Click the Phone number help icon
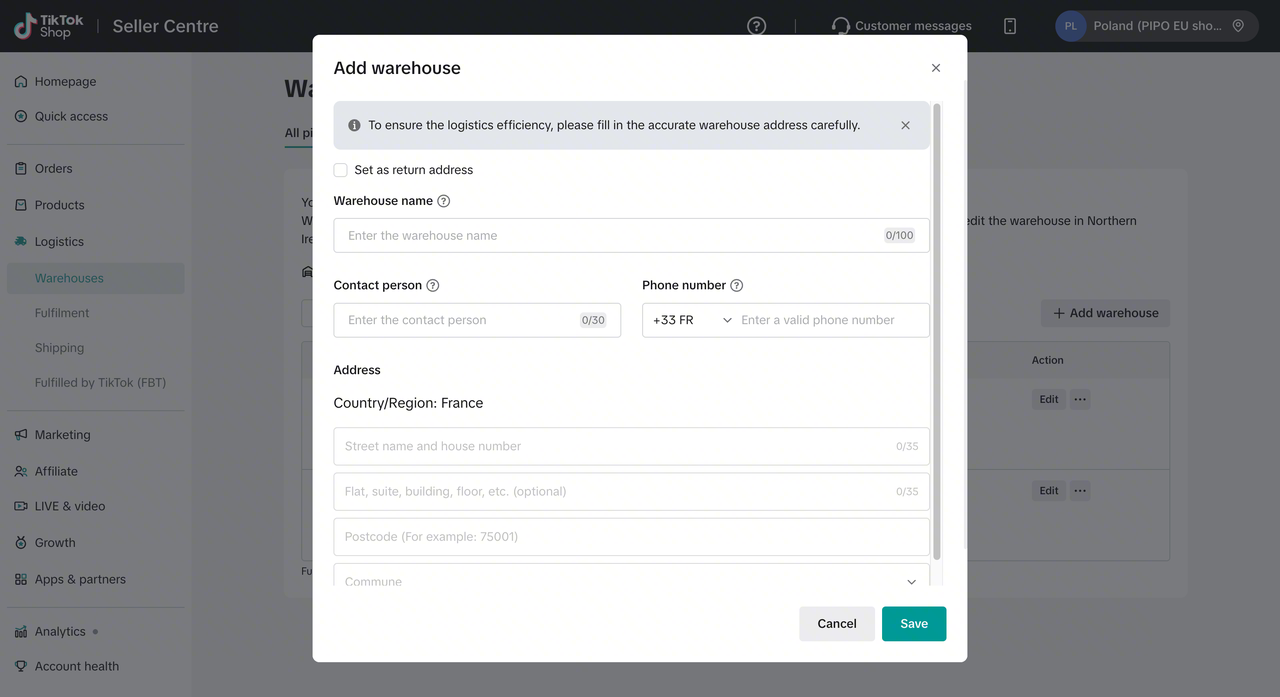Viewport: 1280px width, 697px height. click(x=737, y=285)
